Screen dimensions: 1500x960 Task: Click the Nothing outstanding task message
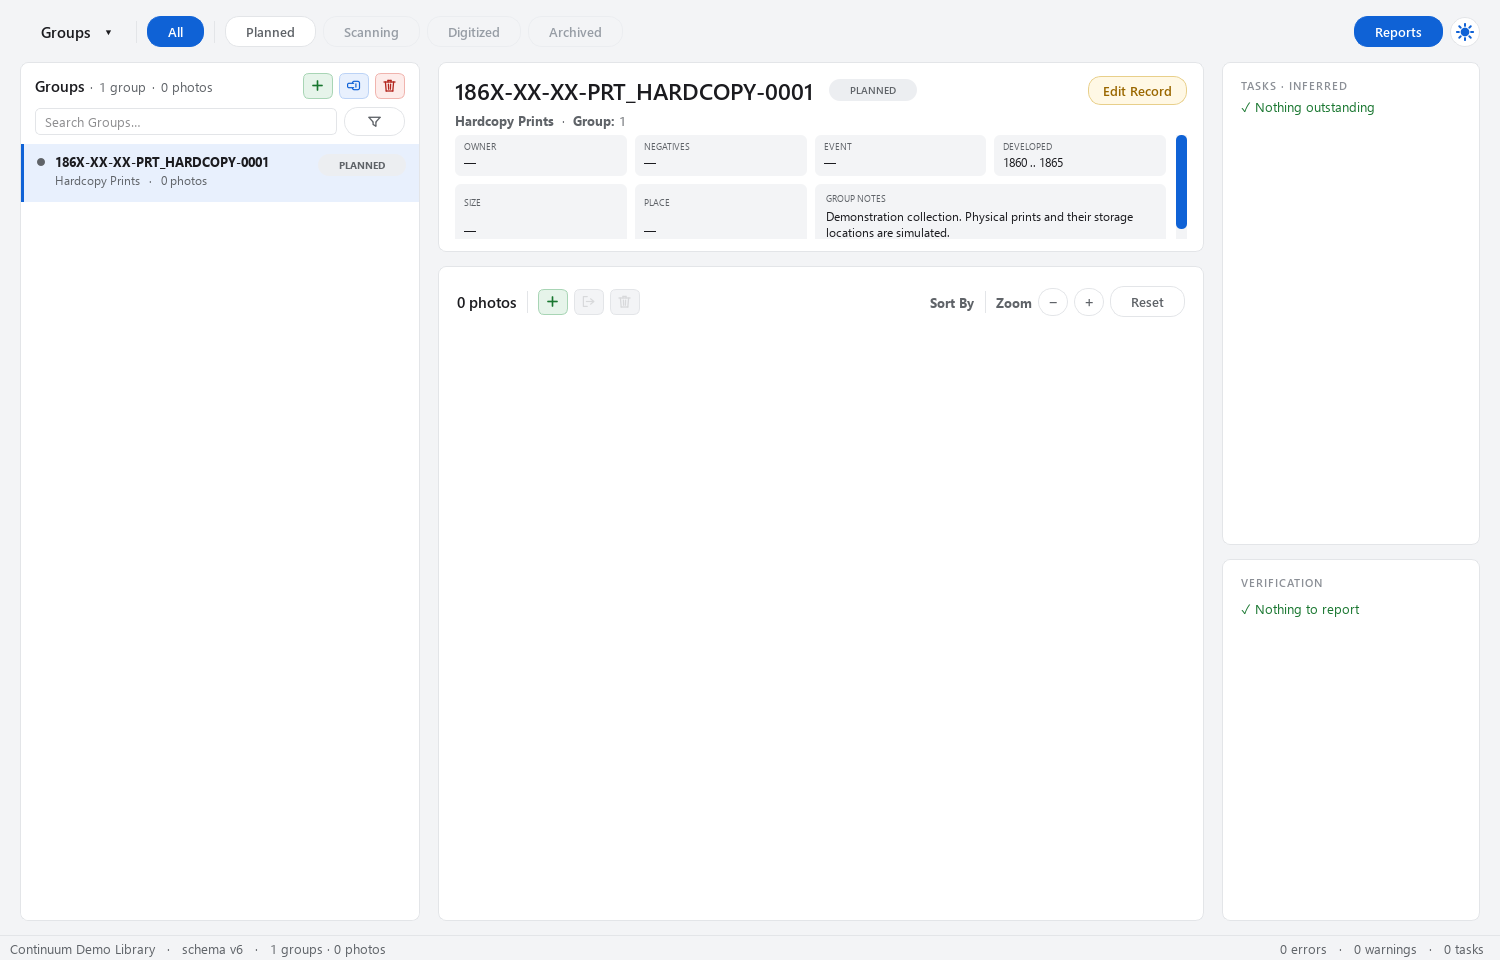[1308, 107]
